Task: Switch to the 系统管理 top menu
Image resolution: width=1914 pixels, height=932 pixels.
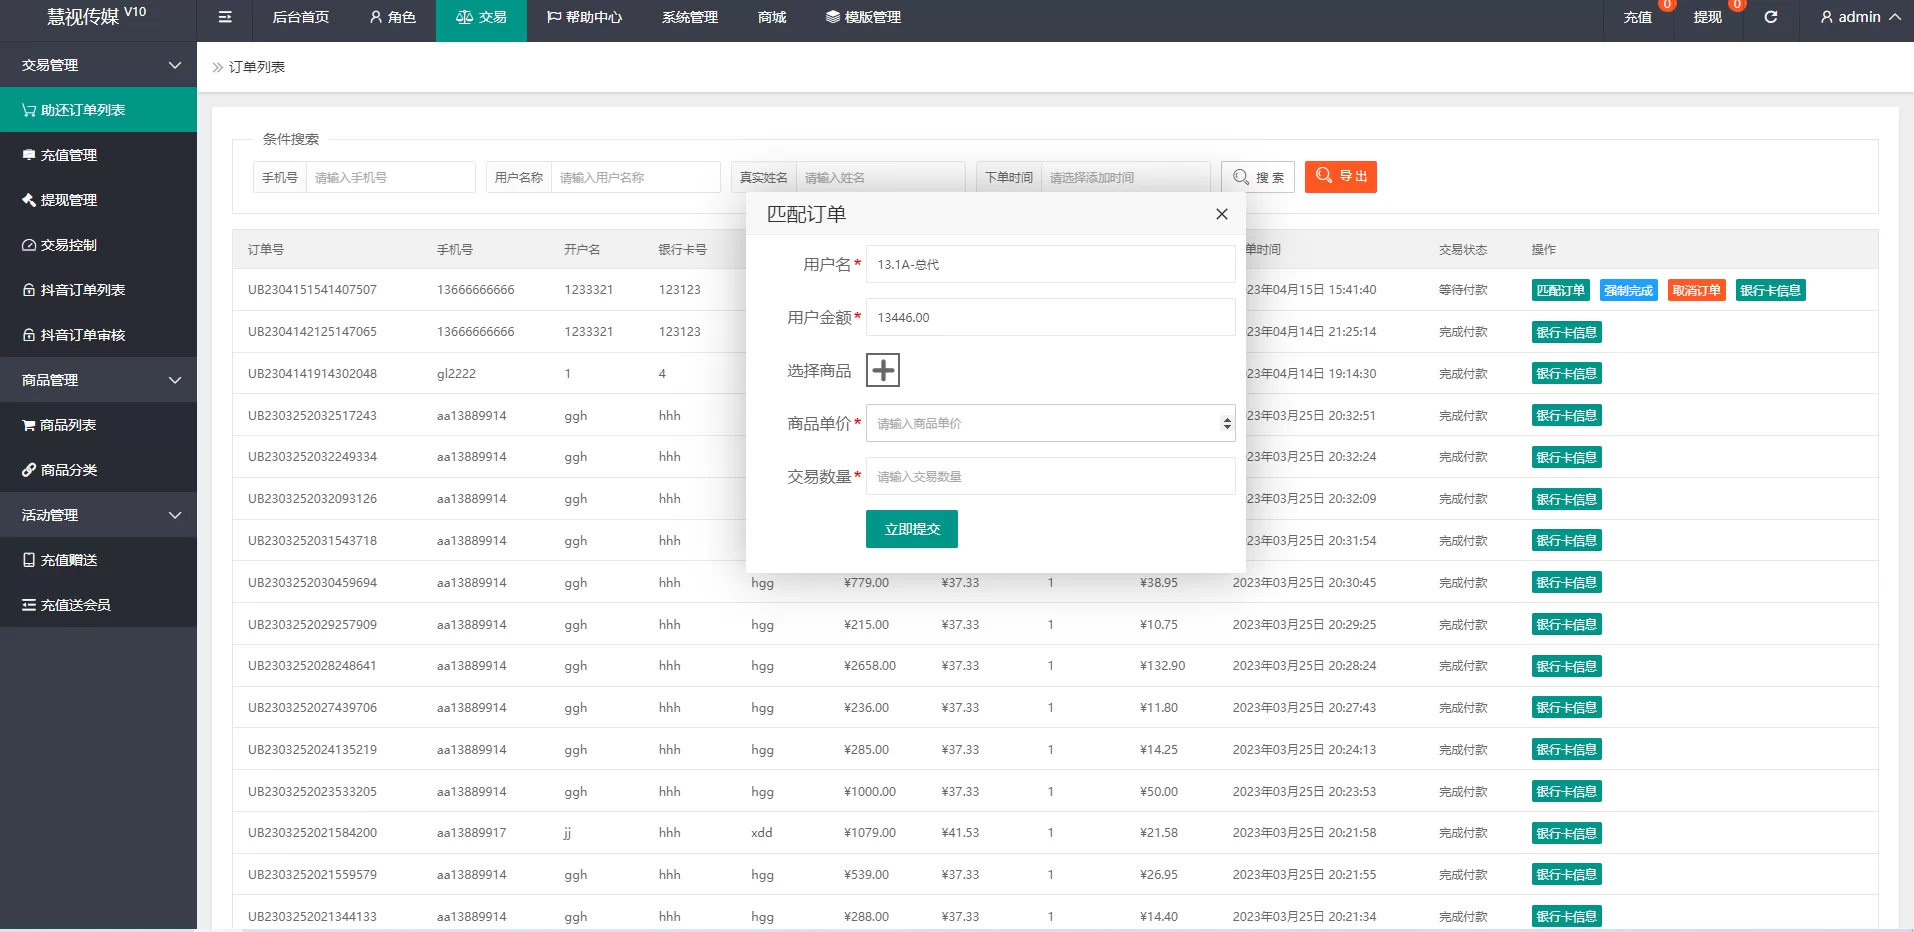Action: tap(689, 17)
